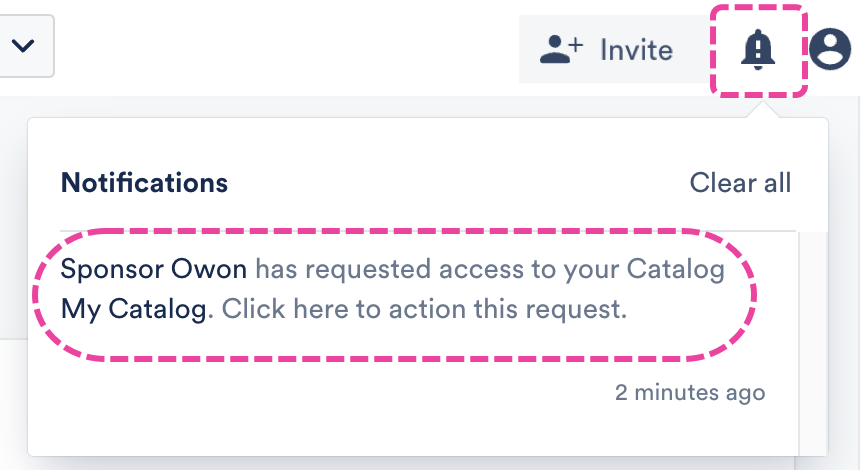Click the notifications panel scrollbar

[x=812, y=340]
